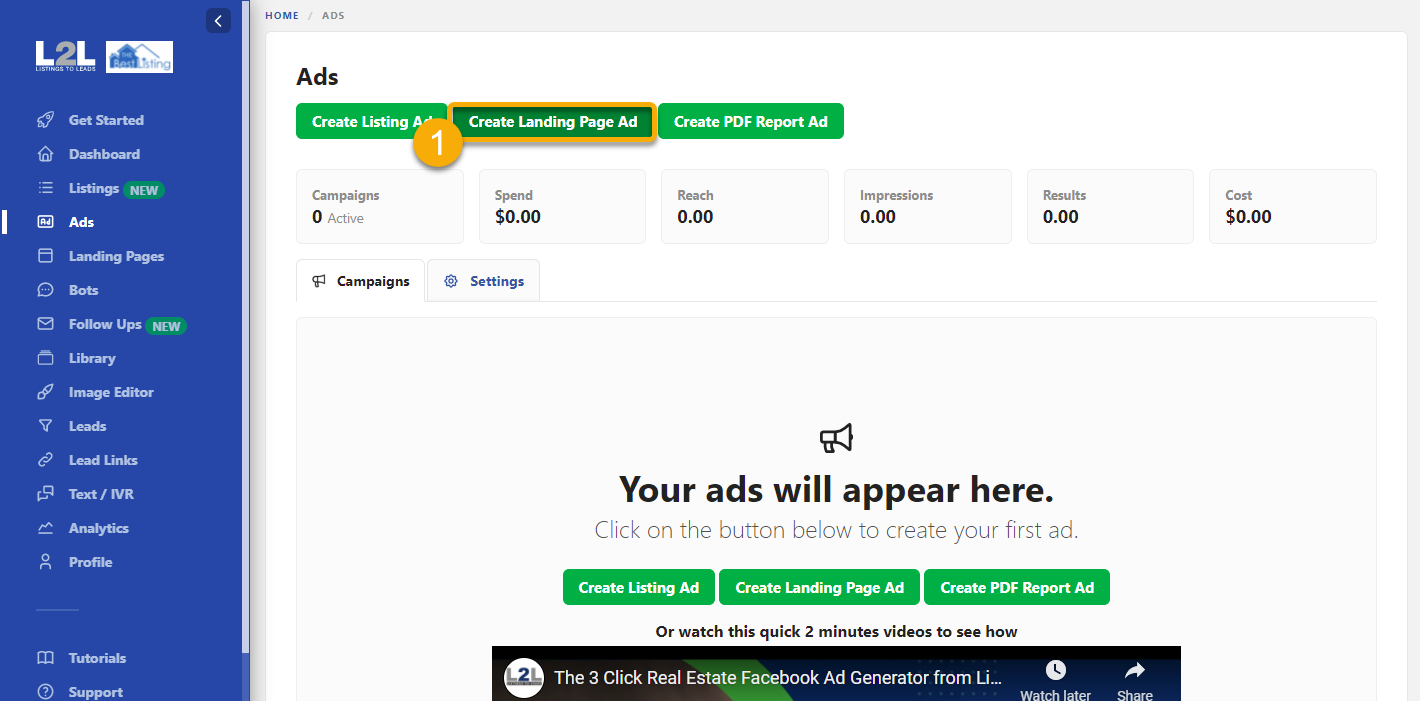
Task: Select the Campaigns tab
Action: click(x=360, y=280)
